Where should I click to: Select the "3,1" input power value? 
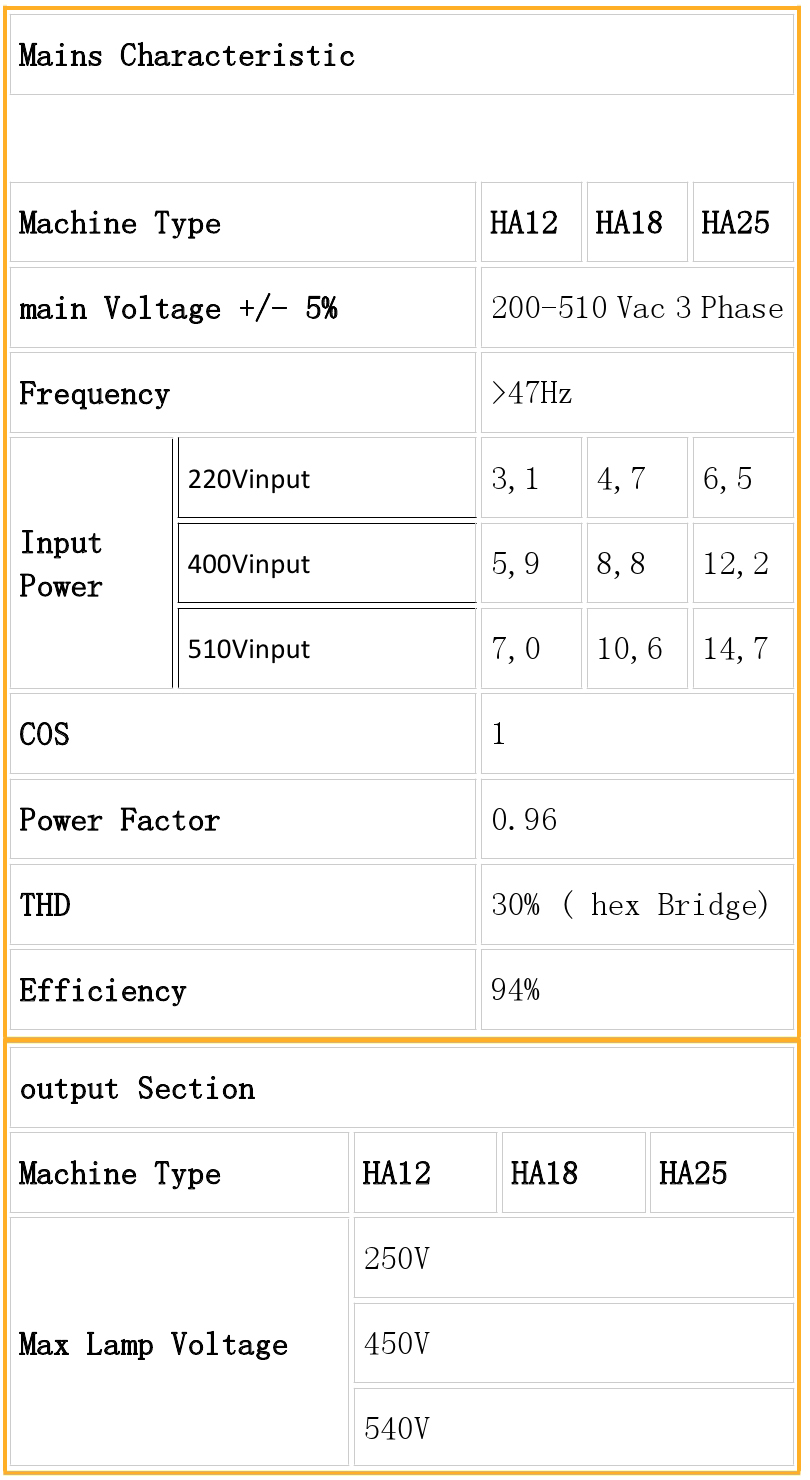click(x=530, y=479)
